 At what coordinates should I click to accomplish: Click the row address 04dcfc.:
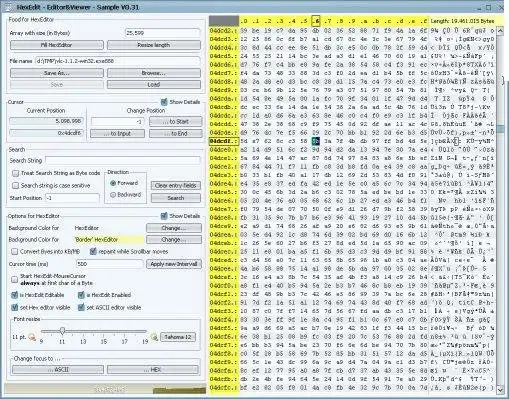[224, 388]
